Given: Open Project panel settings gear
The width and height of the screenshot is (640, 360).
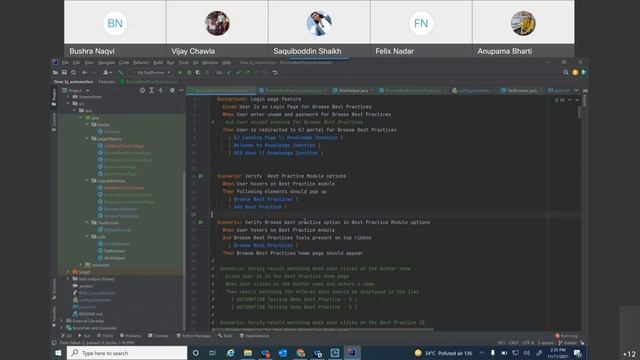Looking at the screenshot, I should pos(172,90).
